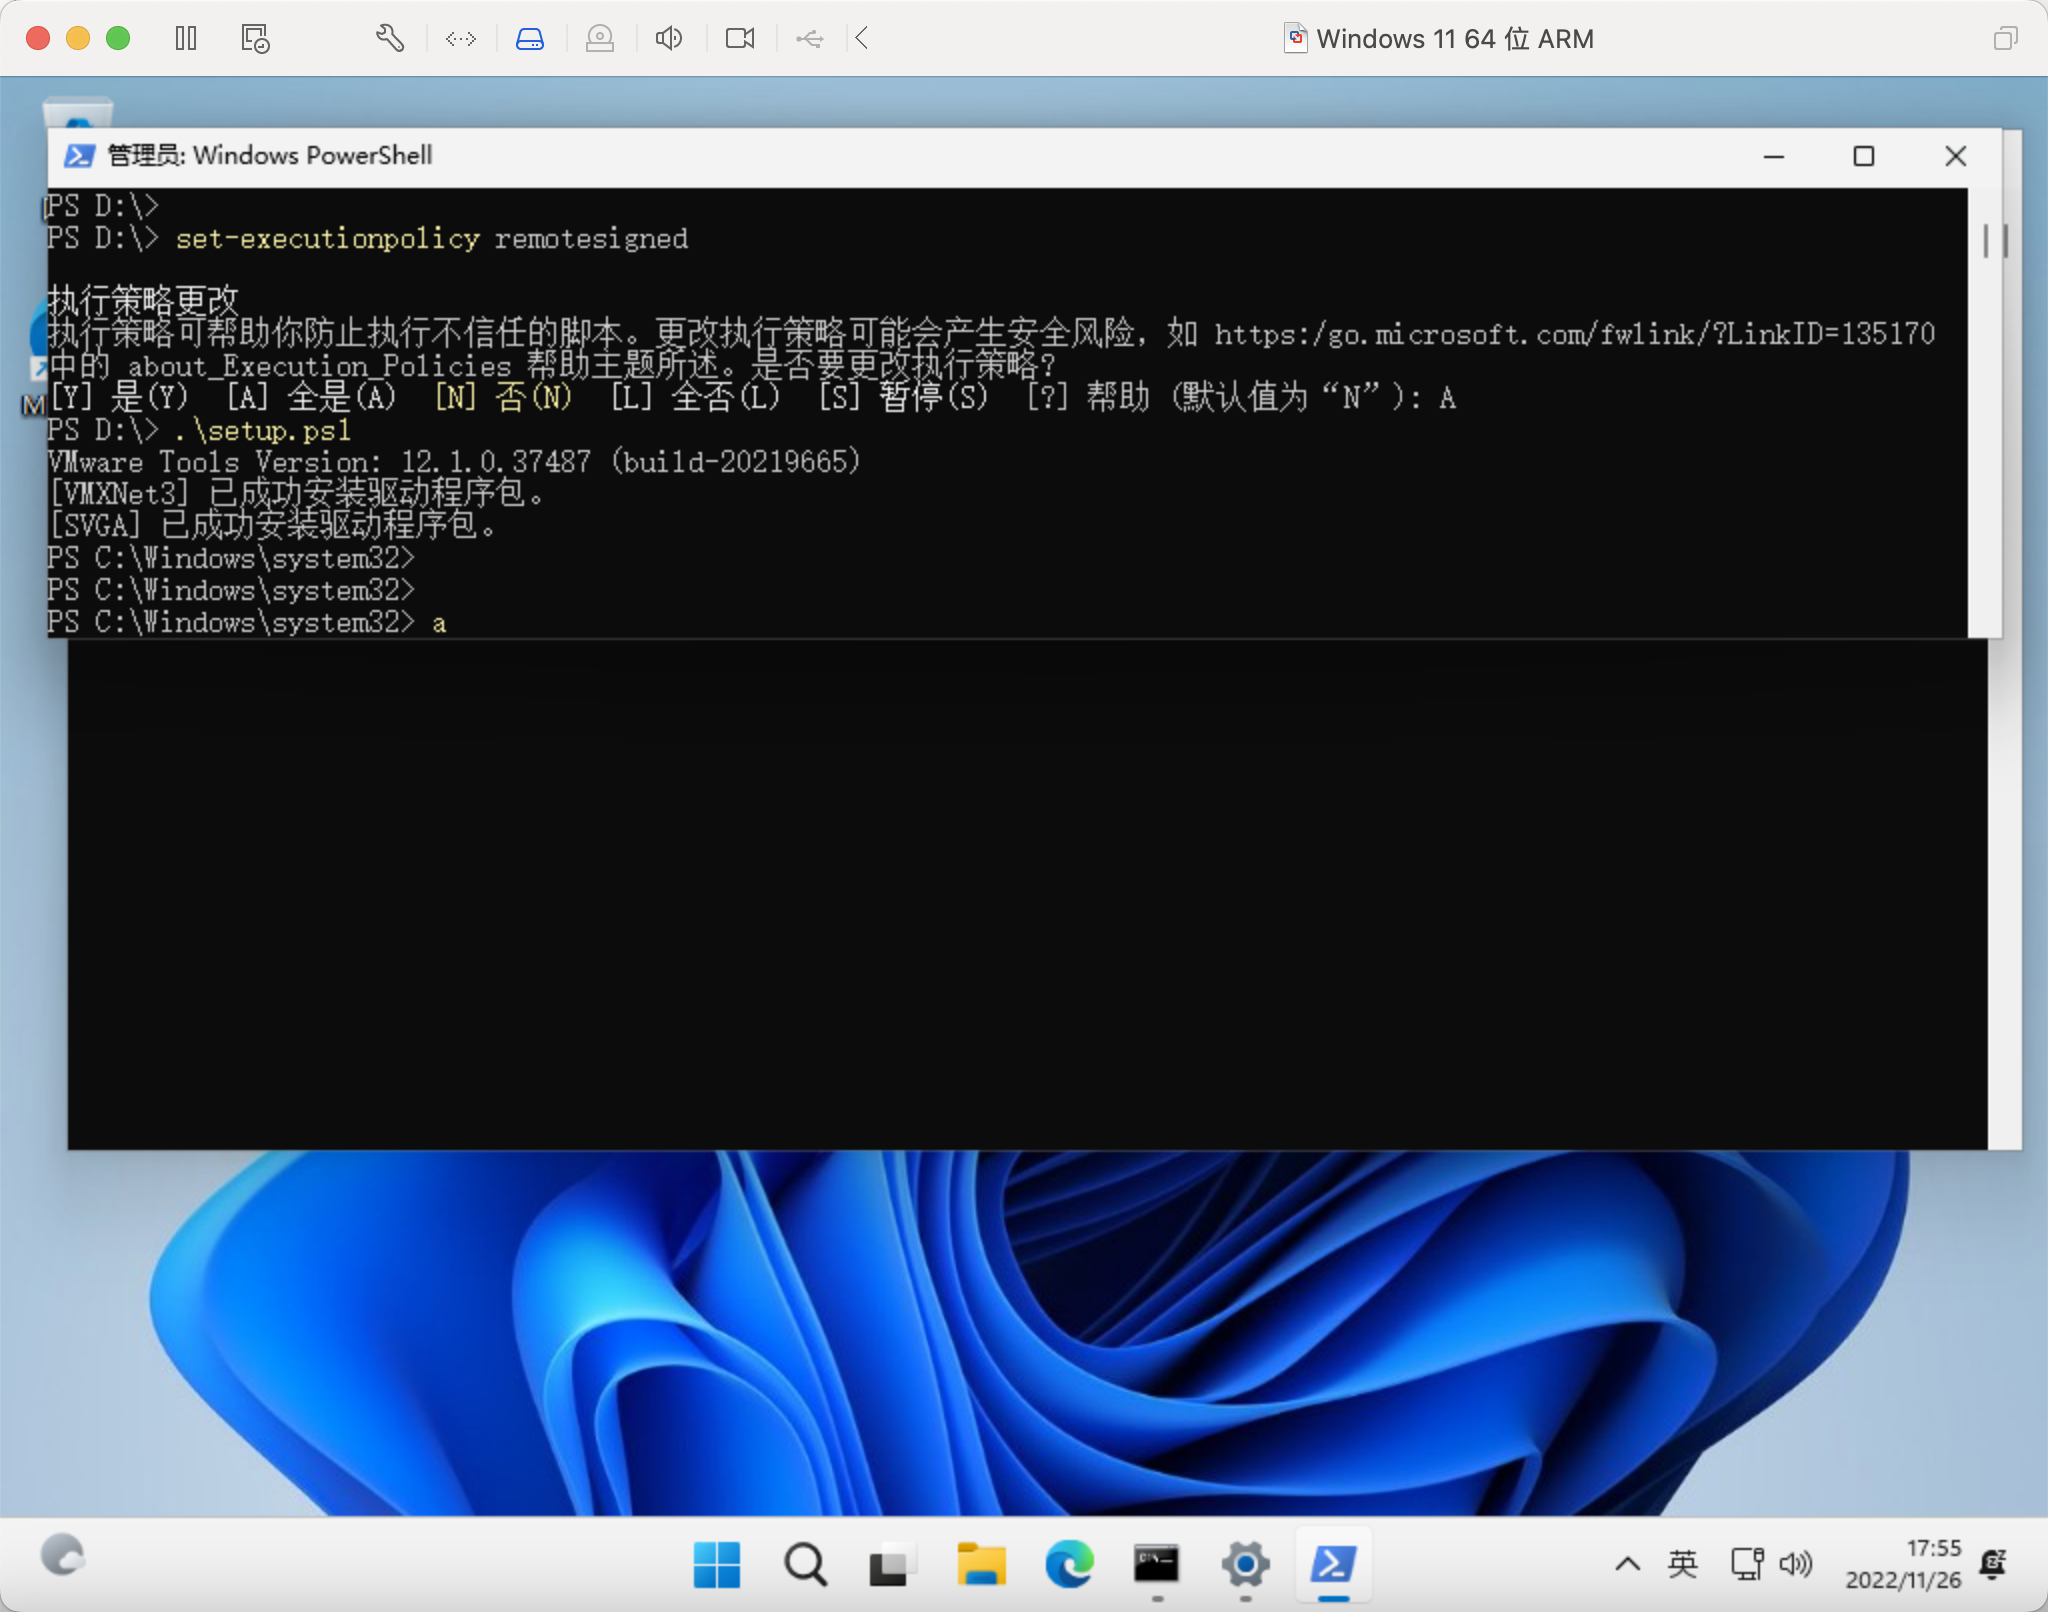Open Microsoft Edge from the taskbar
Viewport: 2048px width, 1612px height.
[1069, 1564]
